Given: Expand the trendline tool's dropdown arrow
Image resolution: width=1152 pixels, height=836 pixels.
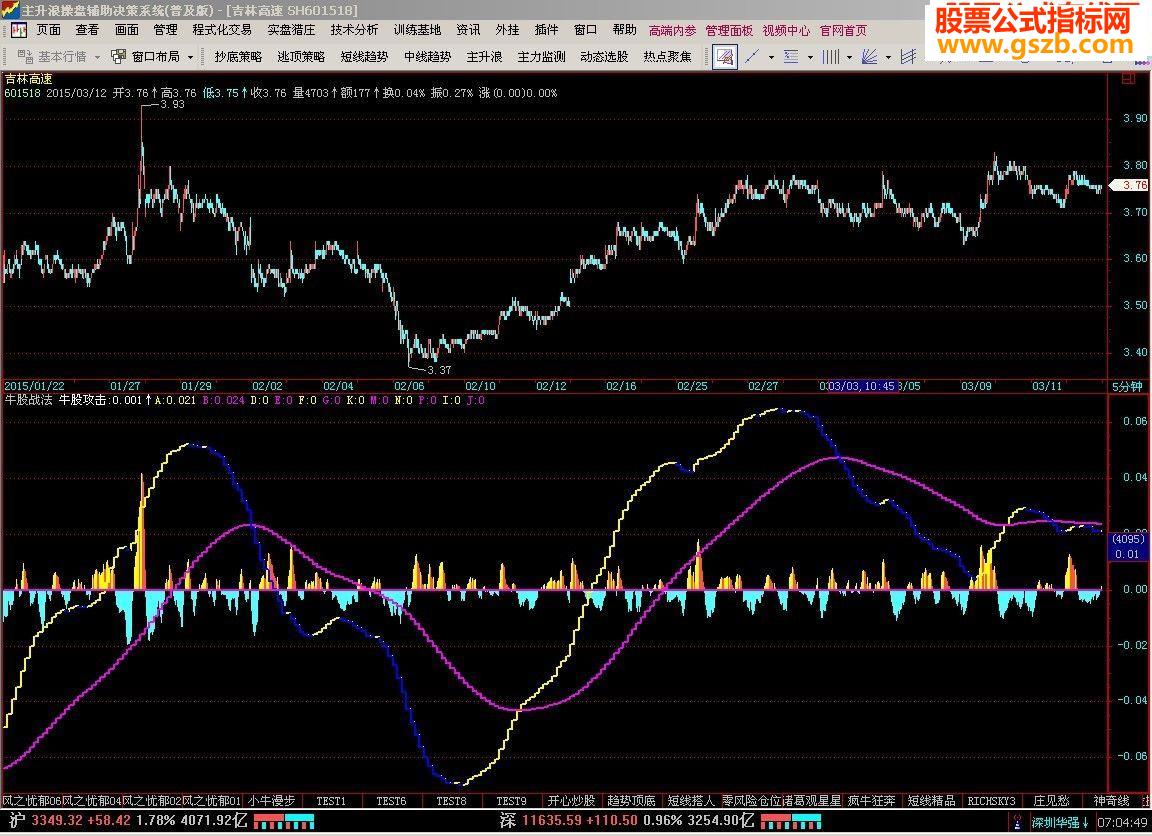Looking at the screenshot, I should point(771,58).
